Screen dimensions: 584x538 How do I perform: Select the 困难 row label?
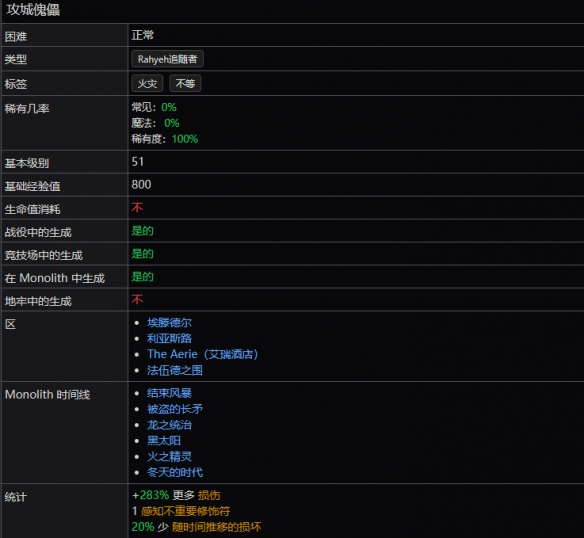pyautogui.click(x=16, y=37)
